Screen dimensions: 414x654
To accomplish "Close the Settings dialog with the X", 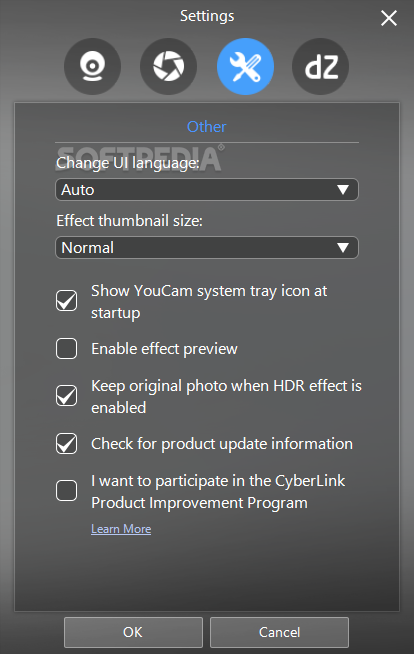I will tap(389, 18).
